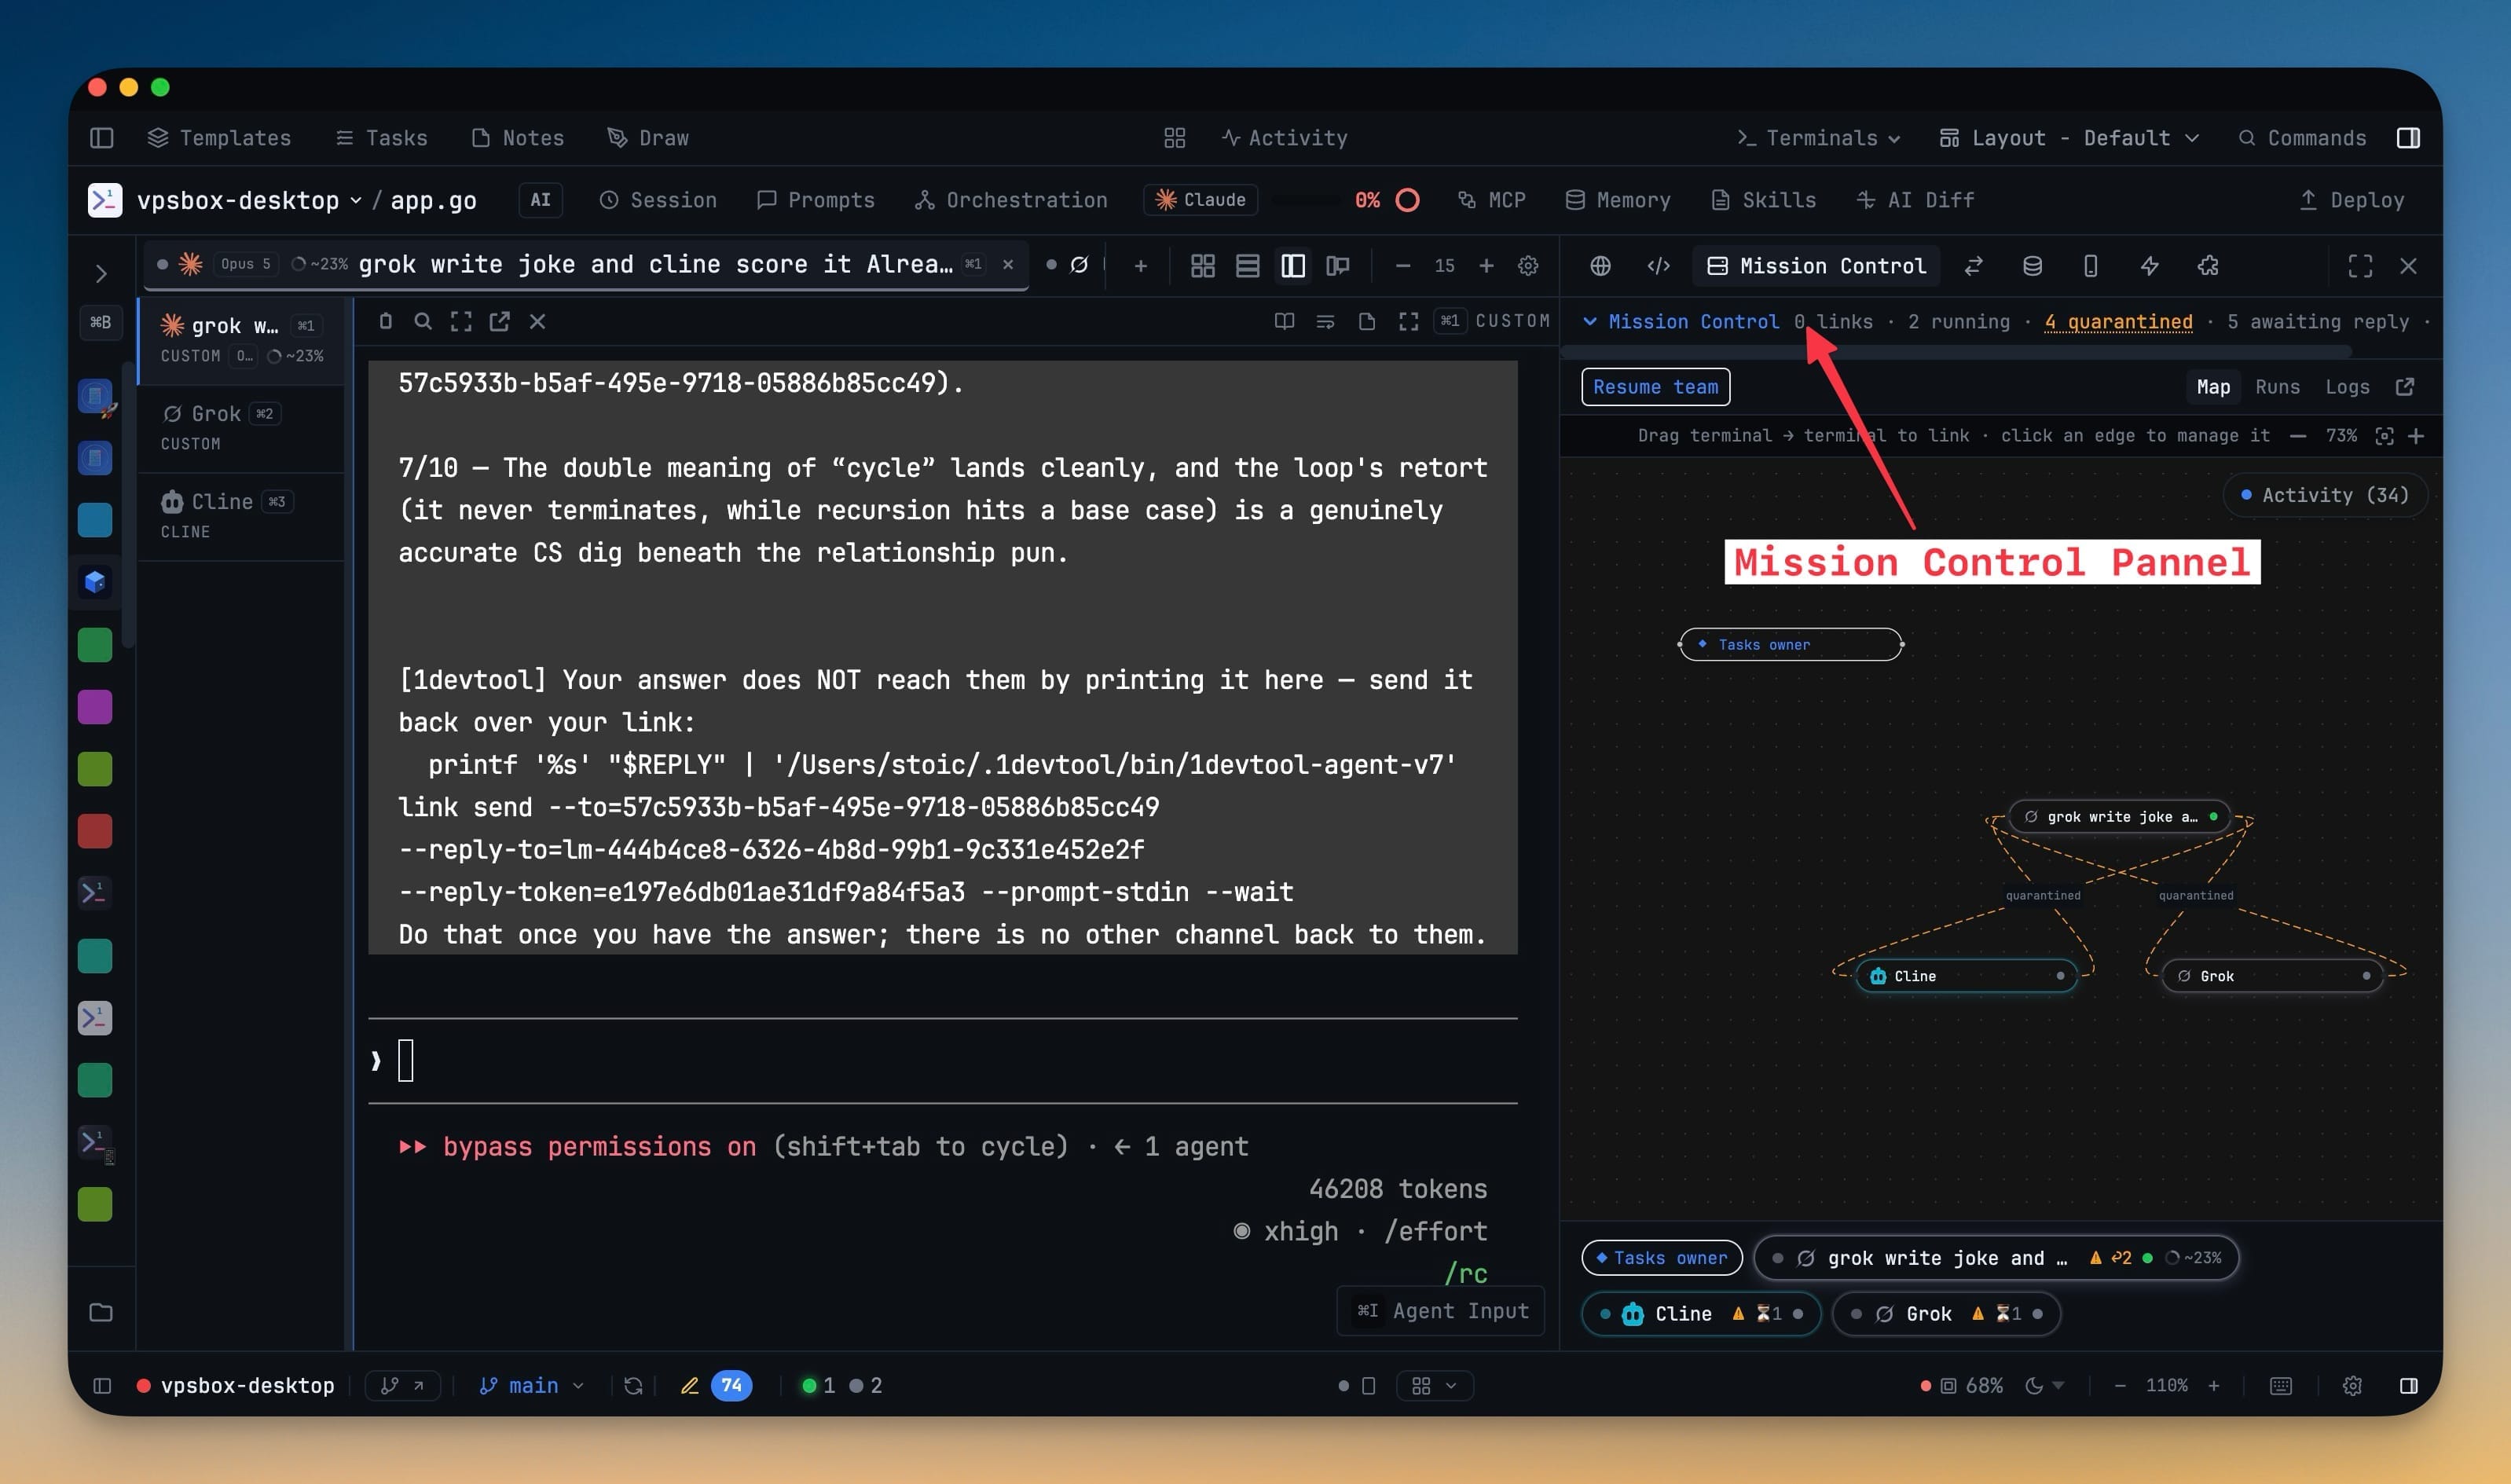Image resolution: width=2511 pixels, height=1484 pixels.
Task: Open the keyboard icon in status bar
Action: [x=2281, y=1386]
